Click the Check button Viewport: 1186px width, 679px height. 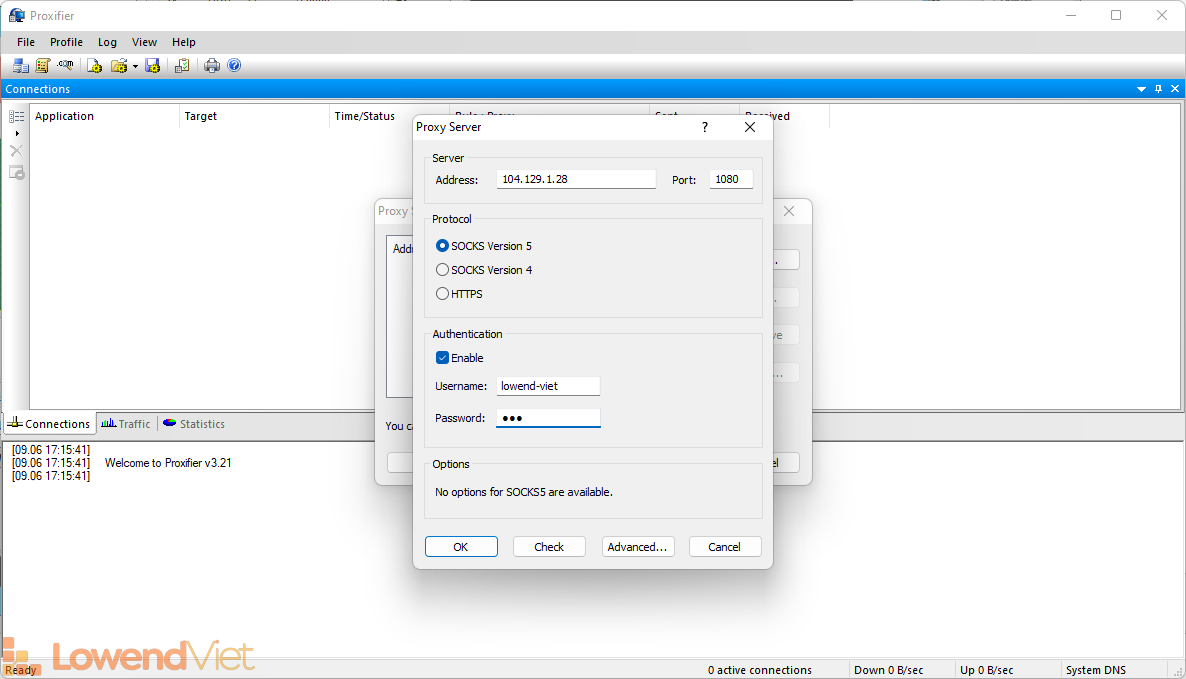tap(549, 547)
